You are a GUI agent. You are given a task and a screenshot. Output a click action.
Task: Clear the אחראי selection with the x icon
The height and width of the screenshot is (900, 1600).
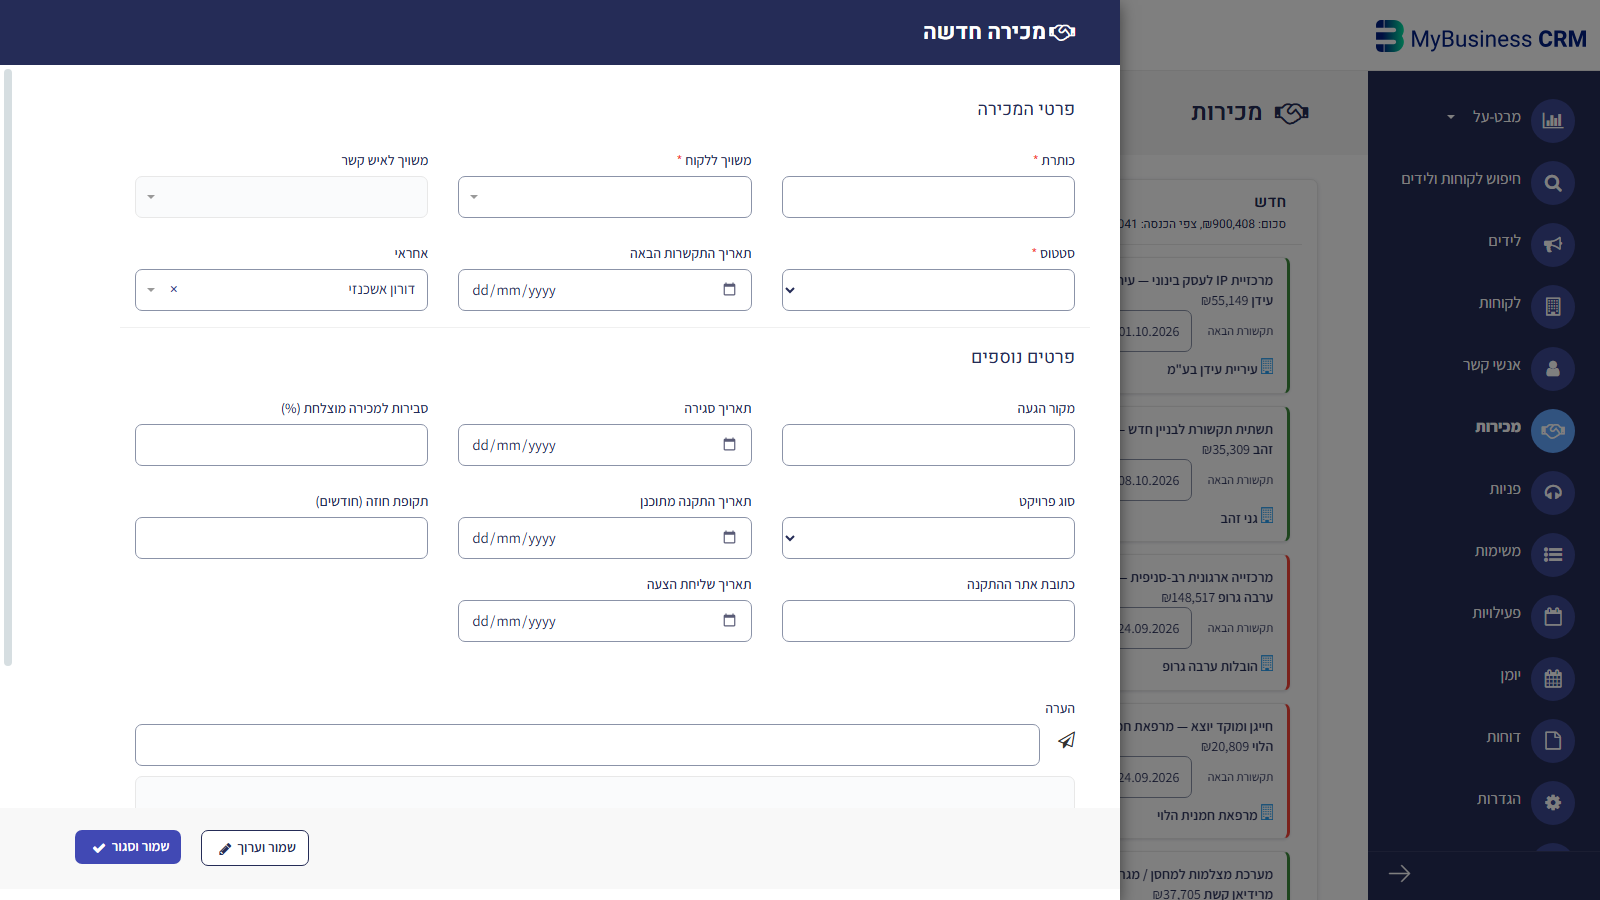pos(174,290)
